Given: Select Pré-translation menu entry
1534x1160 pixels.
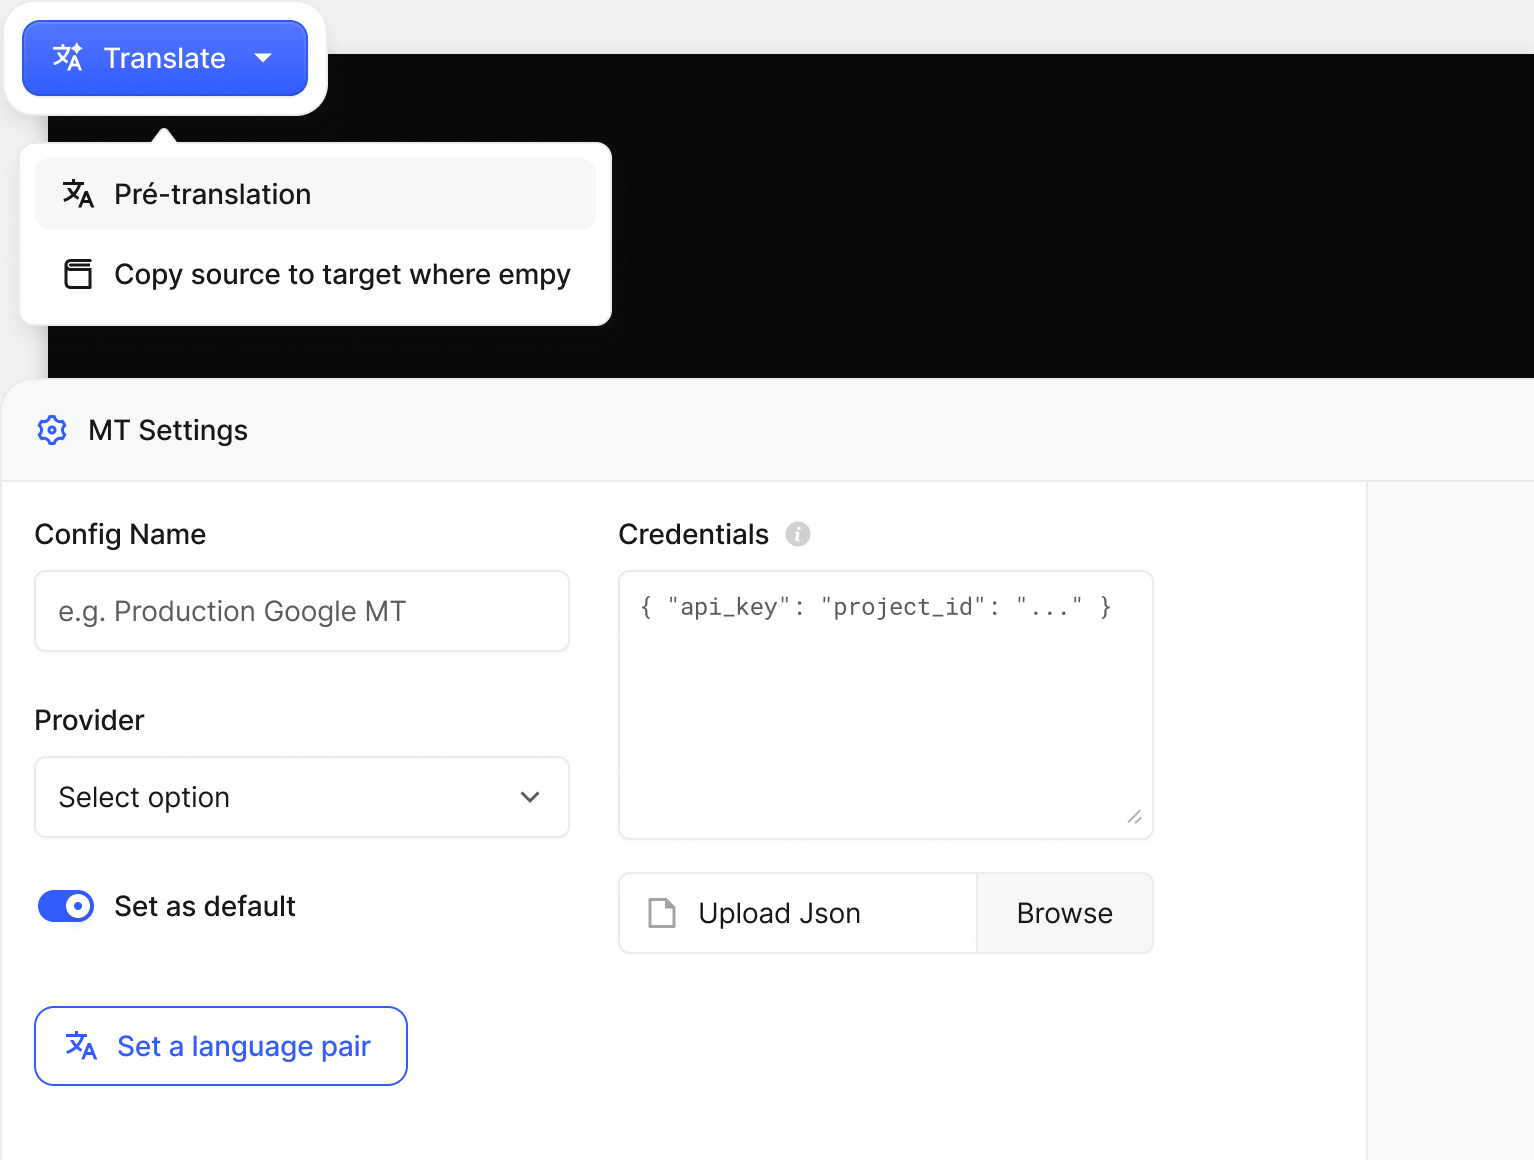Looking at the screenshot, I should click(315, 194).
